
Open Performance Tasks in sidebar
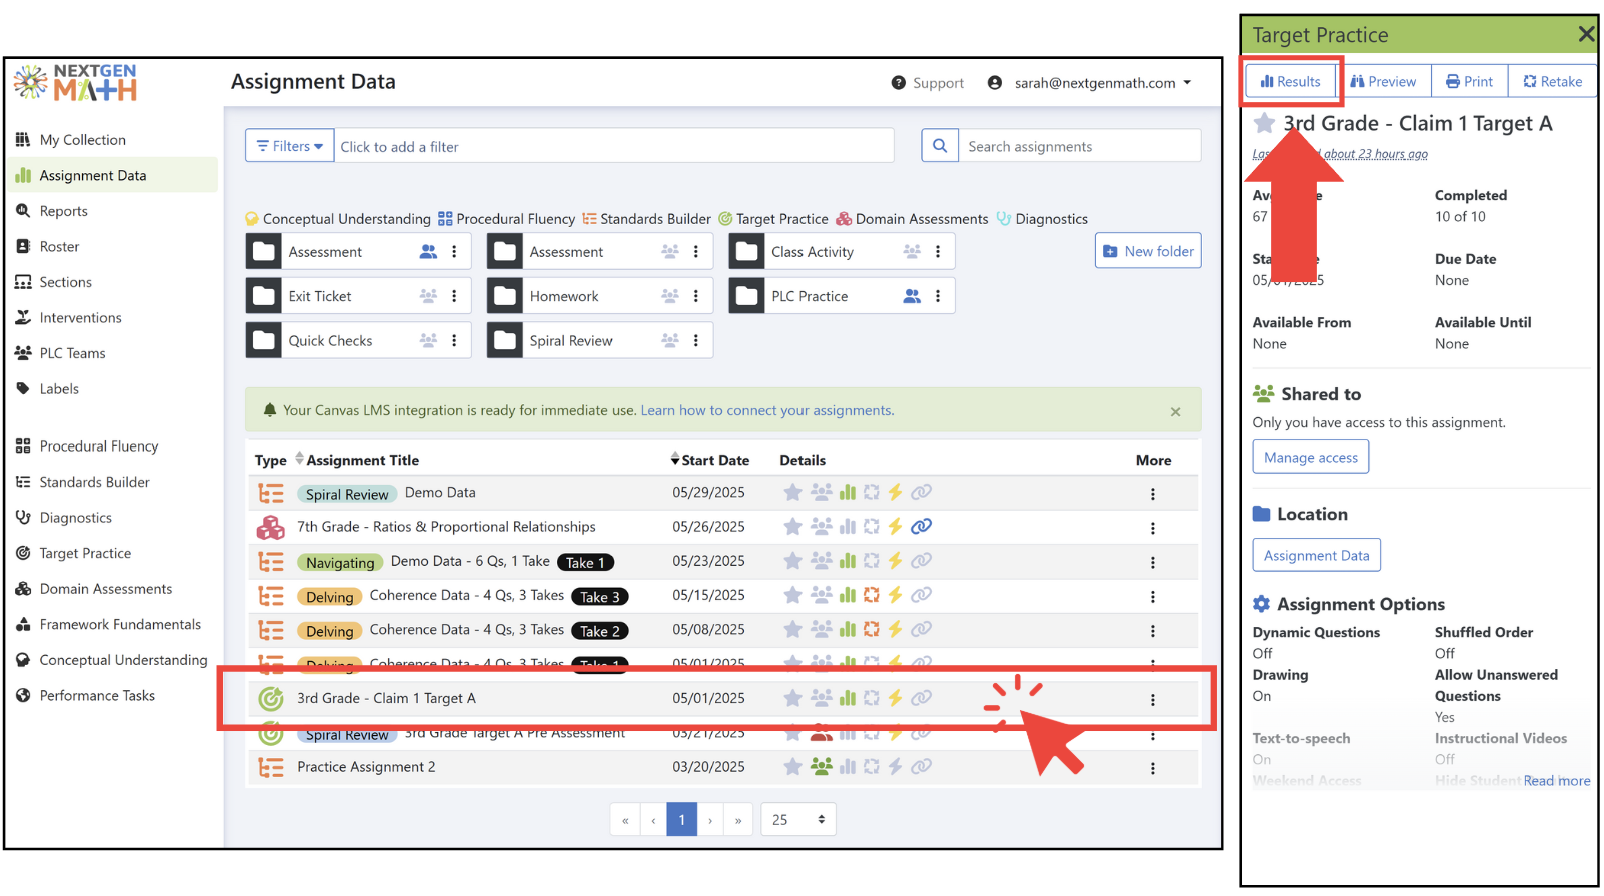97,696
